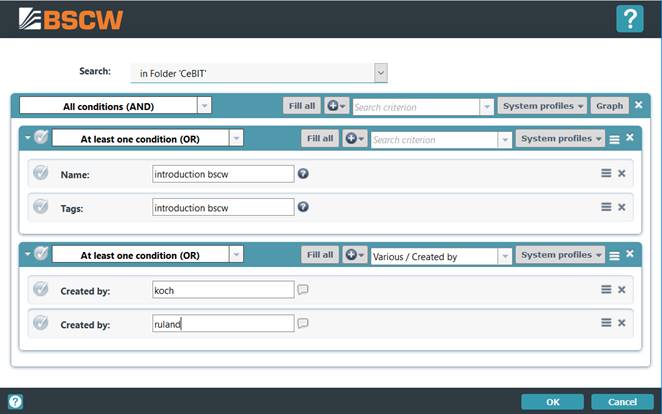Open row menu for Name condition
This screenshot has height=414, width=662.
(605, 173)
